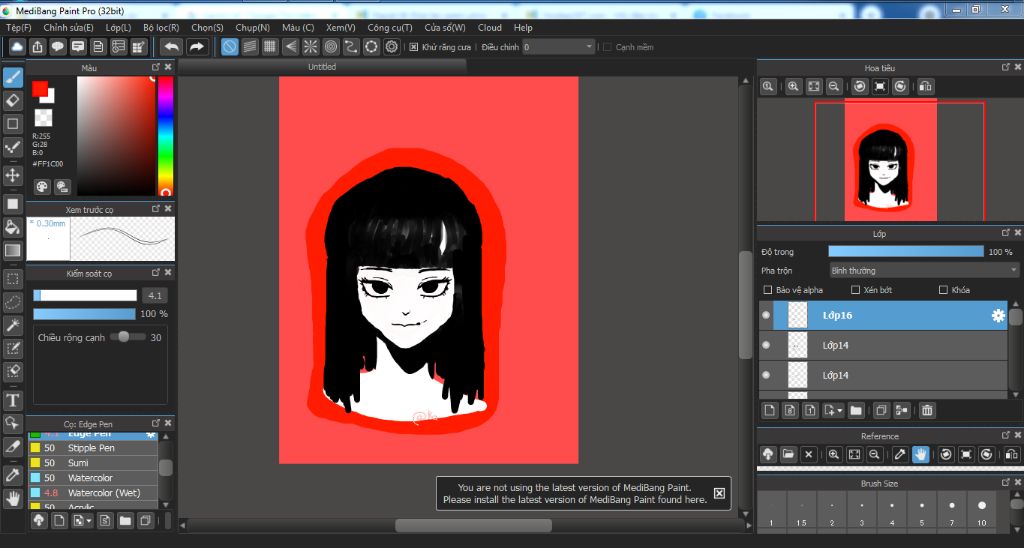Hide the first Lớp14 layer
The image size is (1024, 548).
(x=766, y=345)
